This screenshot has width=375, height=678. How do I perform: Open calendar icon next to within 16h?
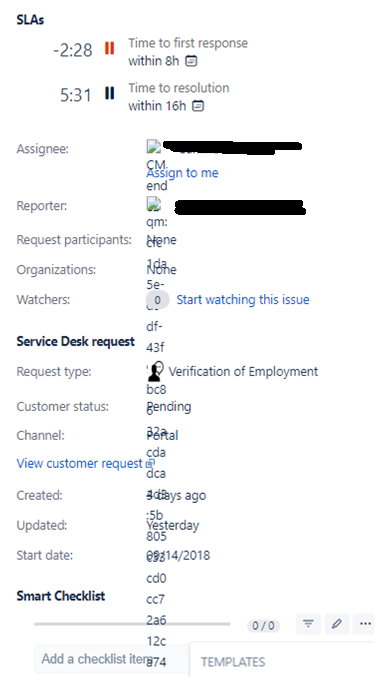pyautogui.click(x=198, y=106)
